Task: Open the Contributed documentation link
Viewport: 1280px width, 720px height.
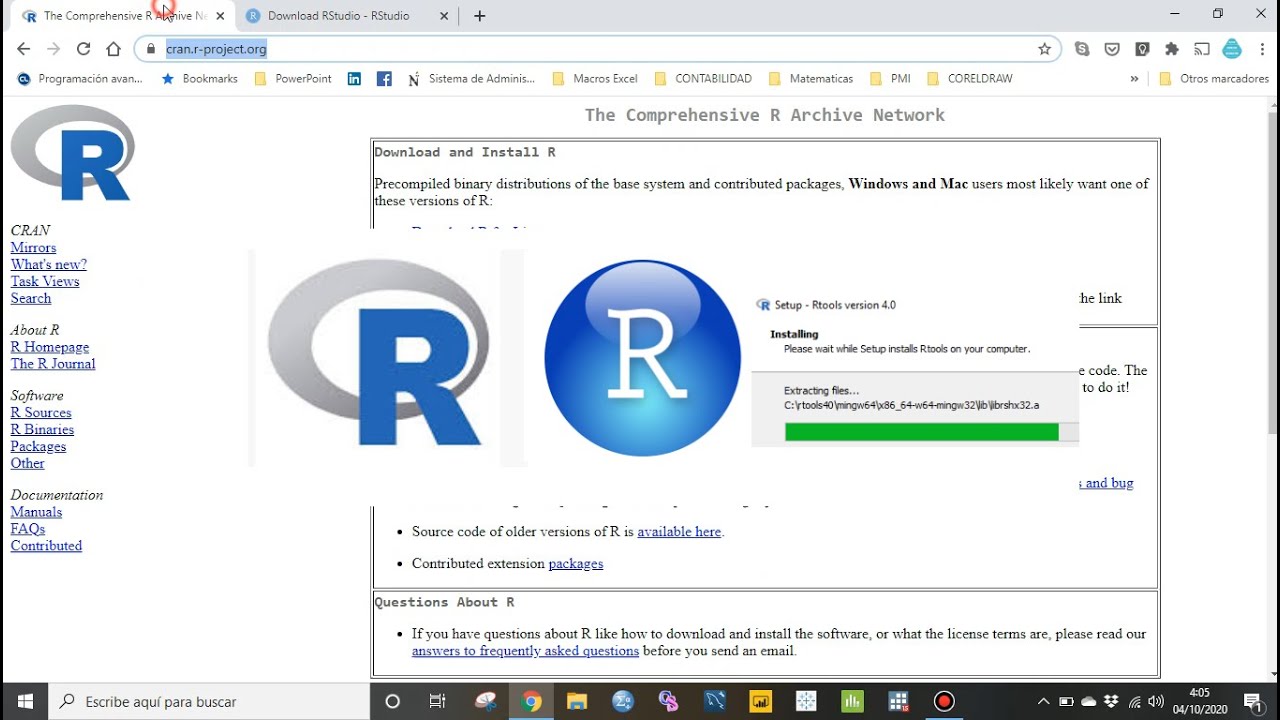Action: [46, 546]
